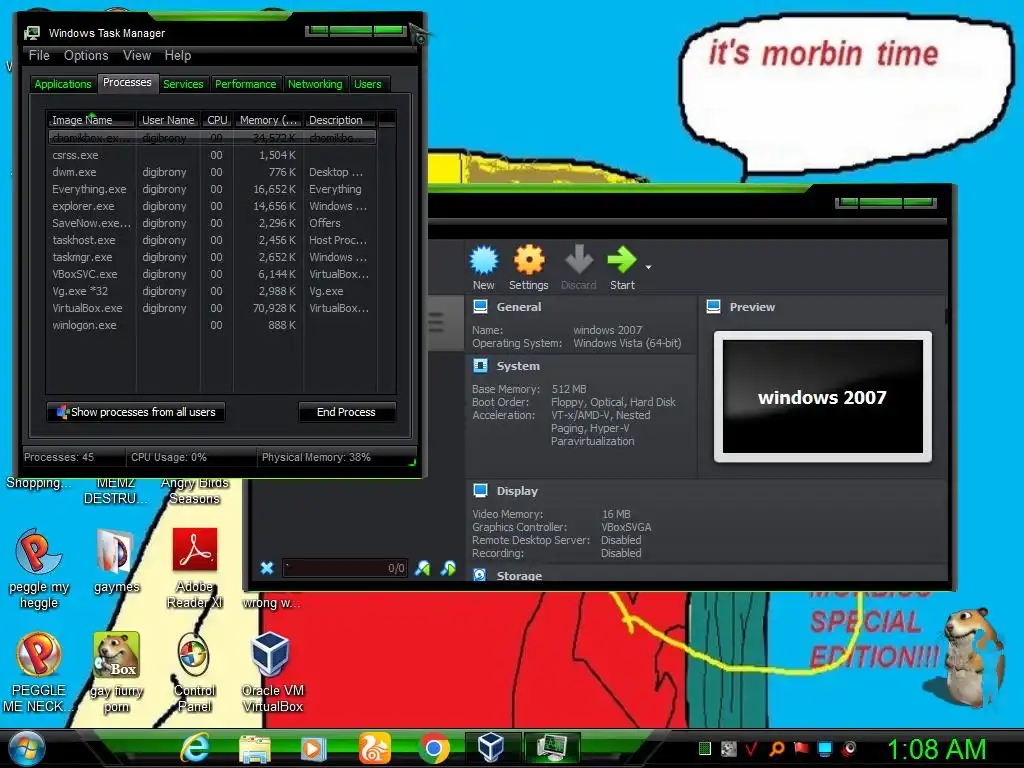Click the 1:08 AM taskbar clock
1024x768 pixels.
936,750
